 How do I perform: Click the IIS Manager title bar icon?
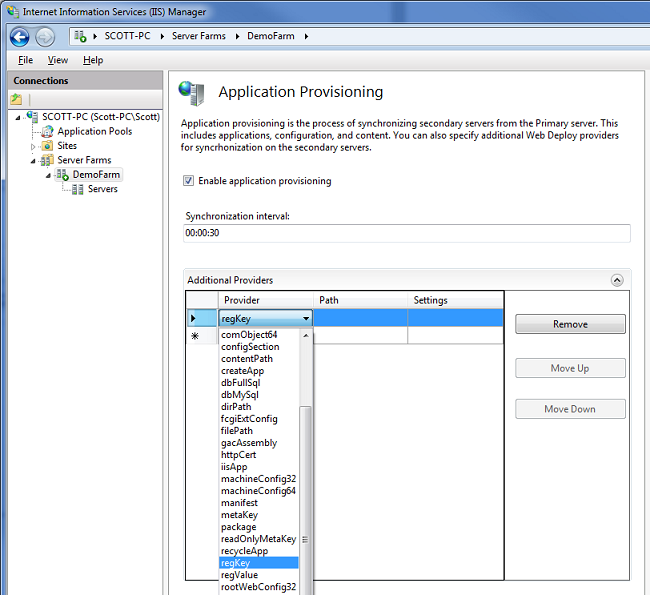pyautogui.click(x=13, y=12)
